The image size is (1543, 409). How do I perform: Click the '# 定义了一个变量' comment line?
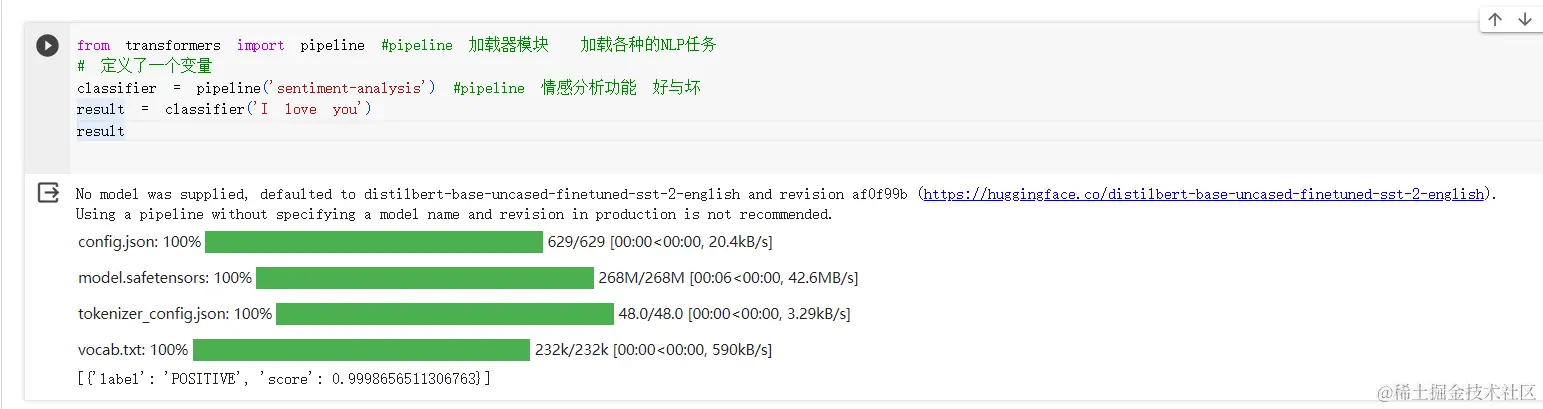point(145,66)
